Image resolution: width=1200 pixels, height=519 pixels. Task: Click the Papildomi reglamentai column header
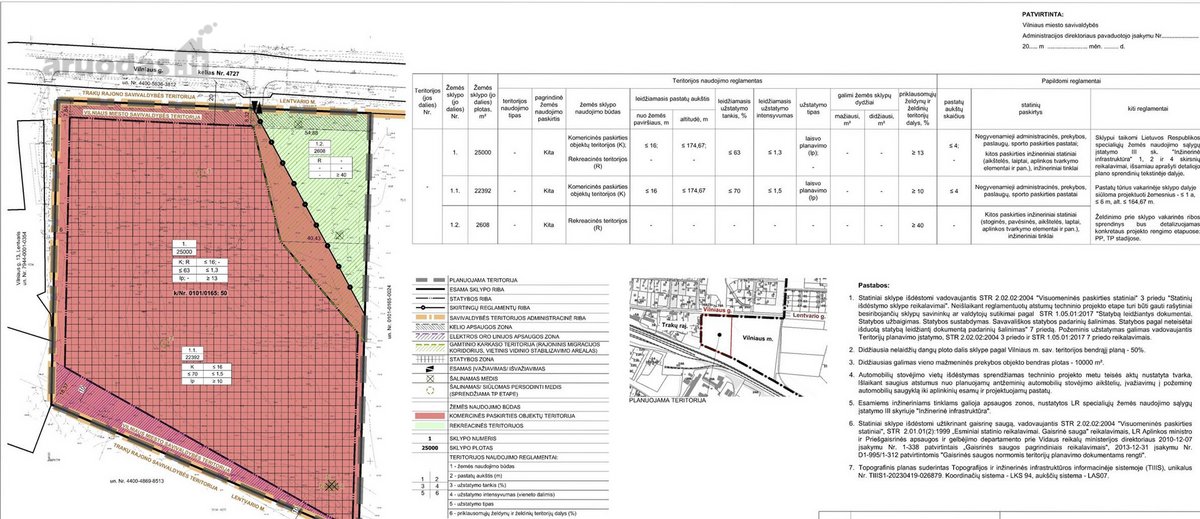click(1068, 79)
